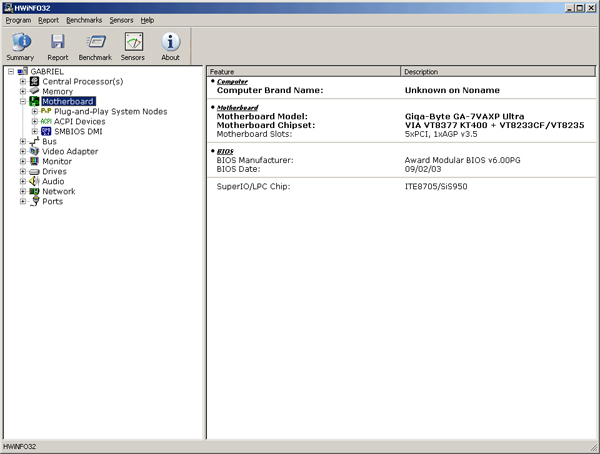This screenshot has width=600, height=454.
Task: Expand the Memory node
Action: [23, 91]
